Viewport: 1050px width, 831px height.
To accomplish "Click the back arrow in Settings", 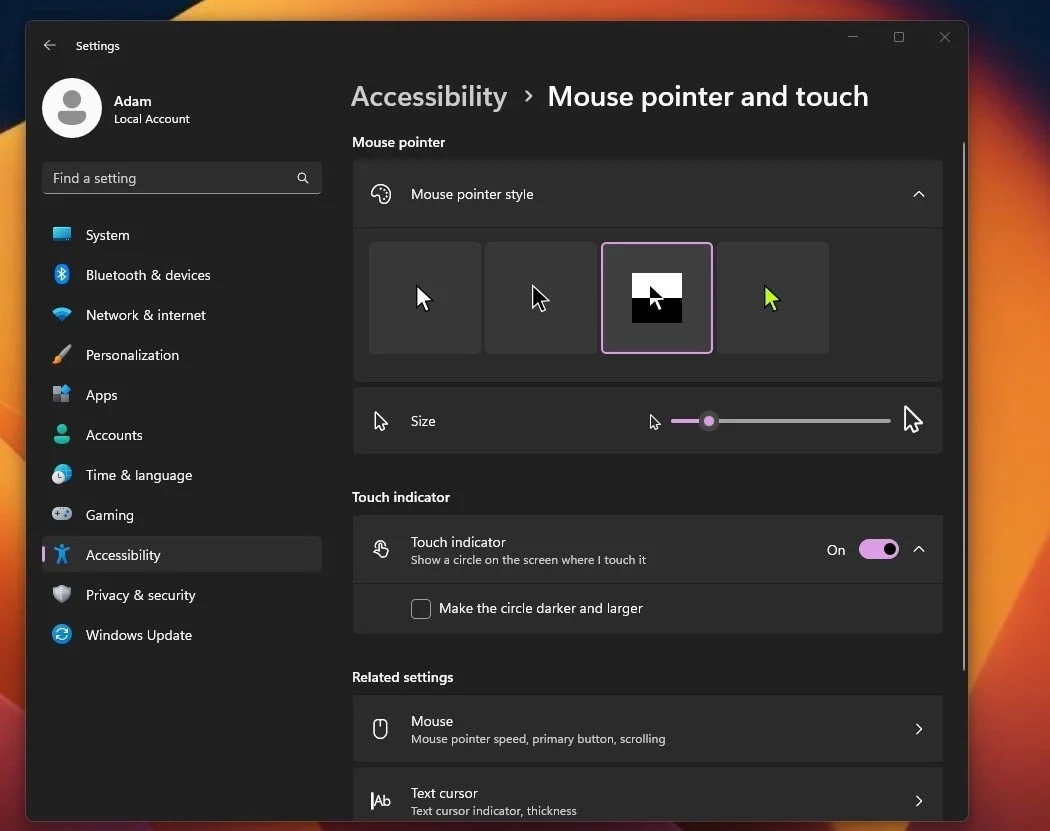I will tap(50, 46).
